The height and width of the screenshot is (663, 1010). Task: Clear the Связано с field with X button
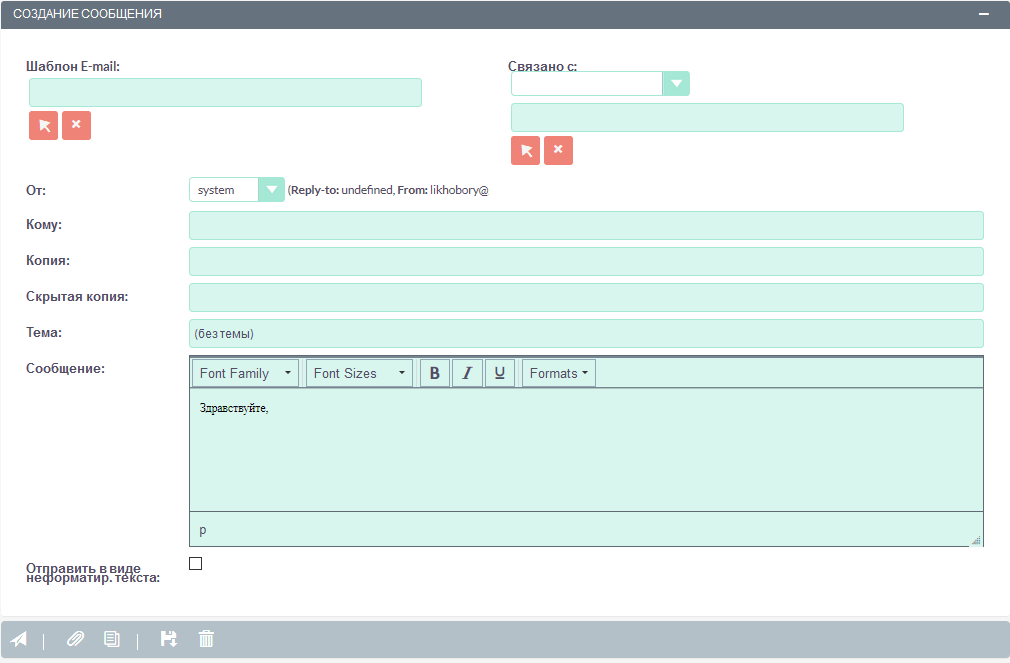tap(558, 150)
